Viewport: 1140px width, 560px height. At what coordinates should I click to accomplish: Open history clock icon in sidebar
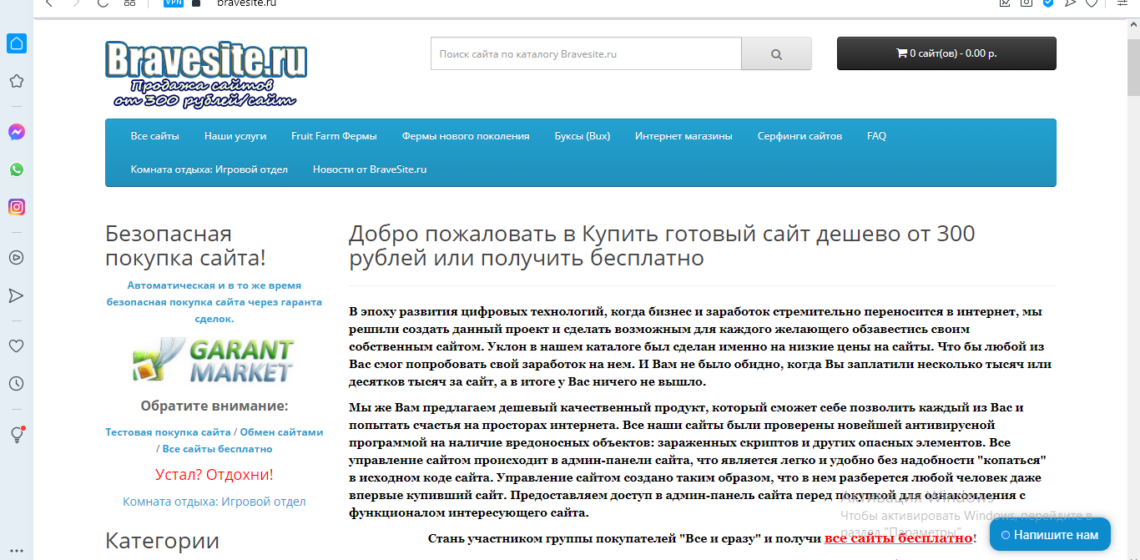pos(16,383)
